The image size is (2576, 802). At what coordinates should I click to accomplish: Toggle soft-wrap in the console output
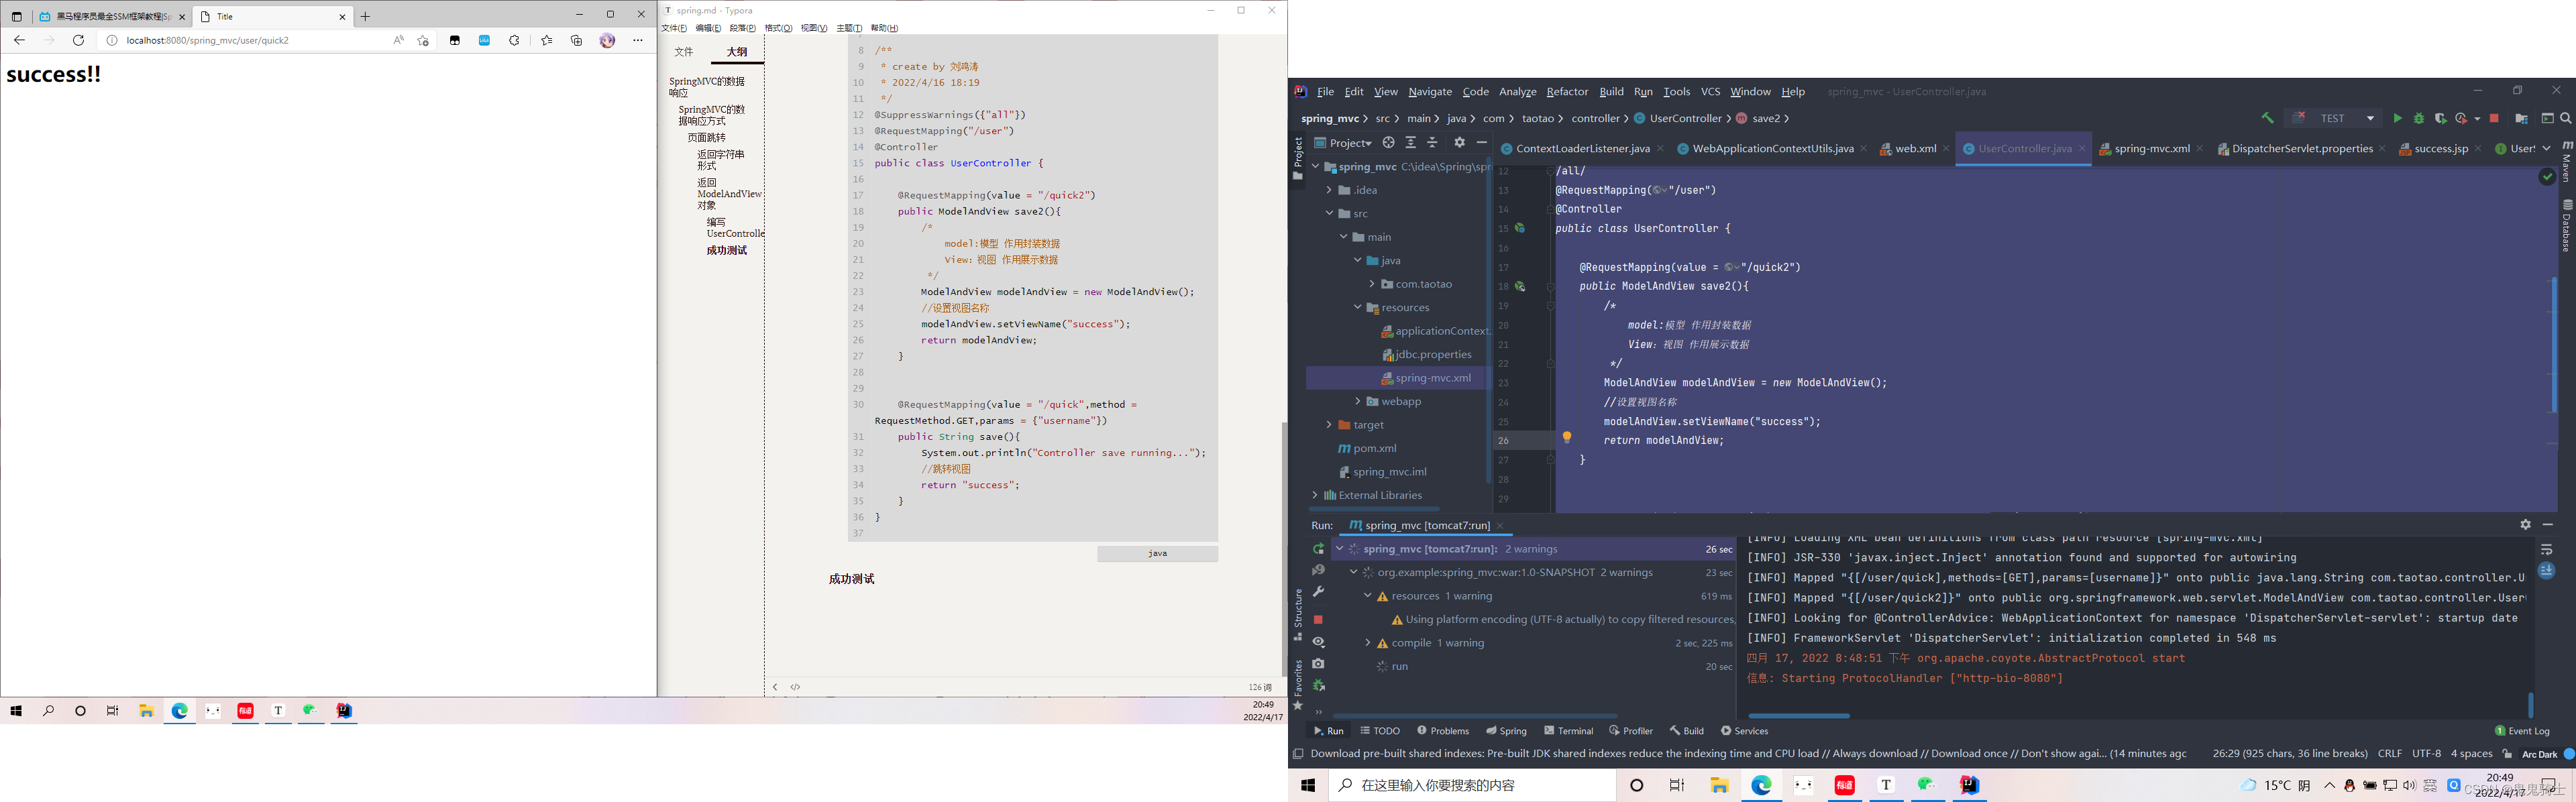pos(2546,549)
